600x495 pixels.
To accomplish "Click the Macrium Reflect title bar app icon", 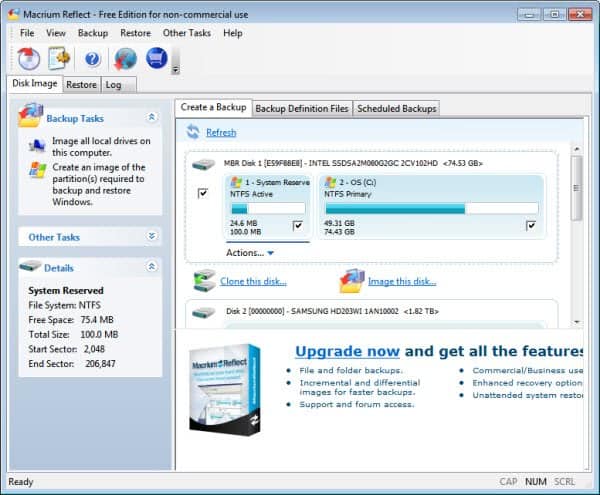I will pyautogui.click(x=14, y=15).
